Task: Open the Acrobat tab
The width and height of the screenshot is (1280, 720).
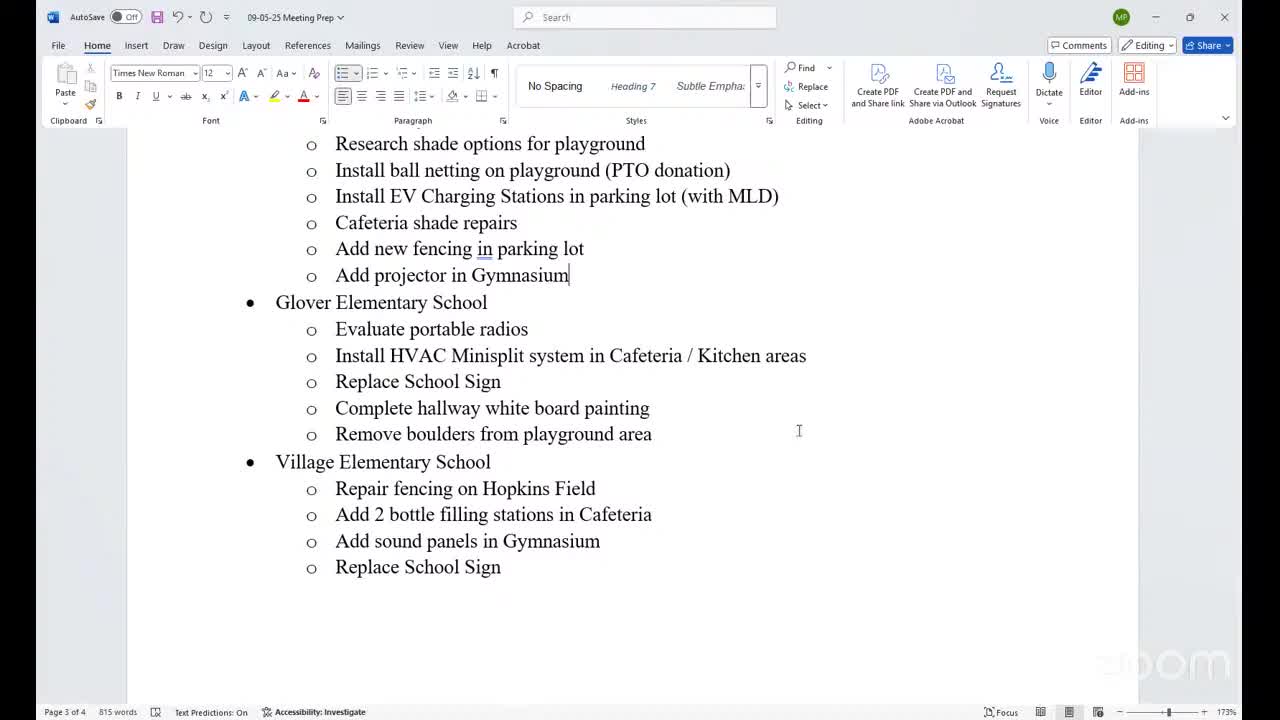Action: [x=523, y=45]
